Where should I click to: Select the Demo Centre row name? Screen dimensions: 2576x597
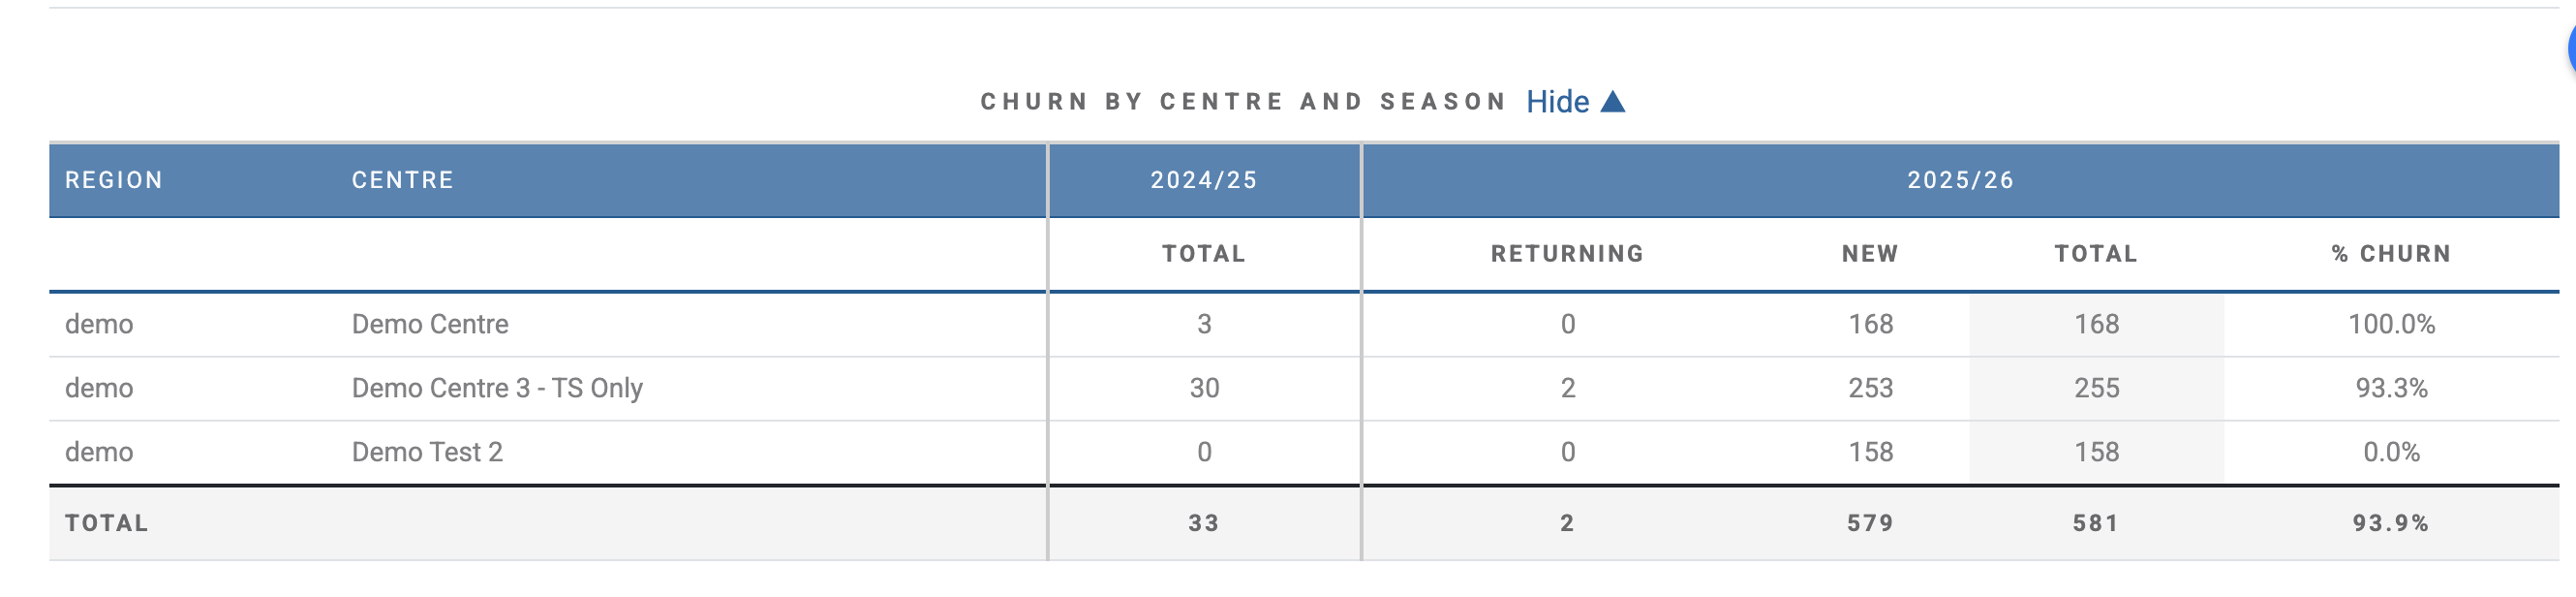[x=430, y=324]
